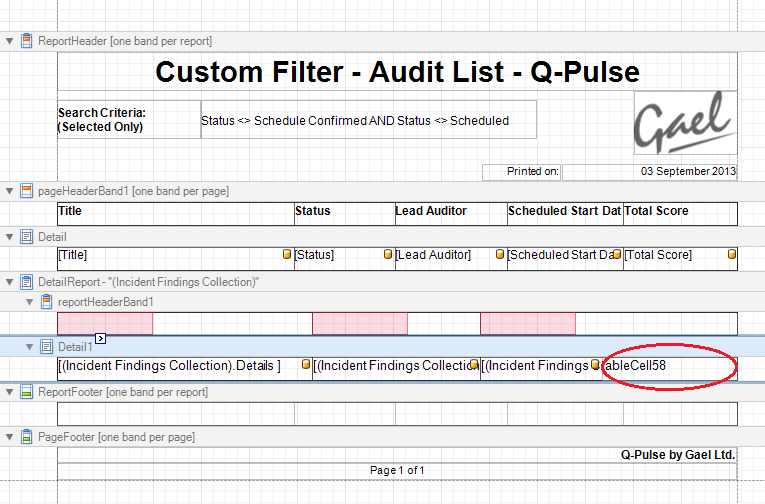The image size is (765, 504).
Task: Select the Gael logo picture
Action: (685, 123)
